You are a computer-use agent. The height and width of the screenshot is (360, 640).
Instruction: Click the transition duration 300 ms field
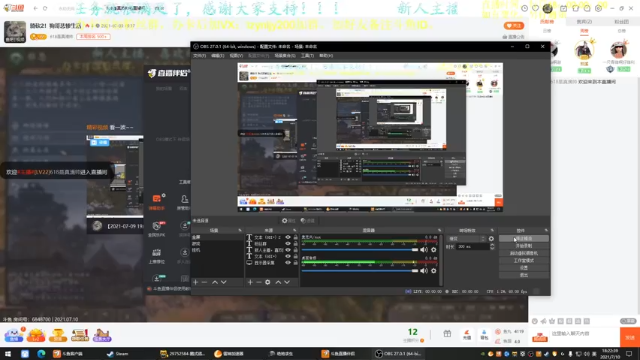[x=473, y=247]
